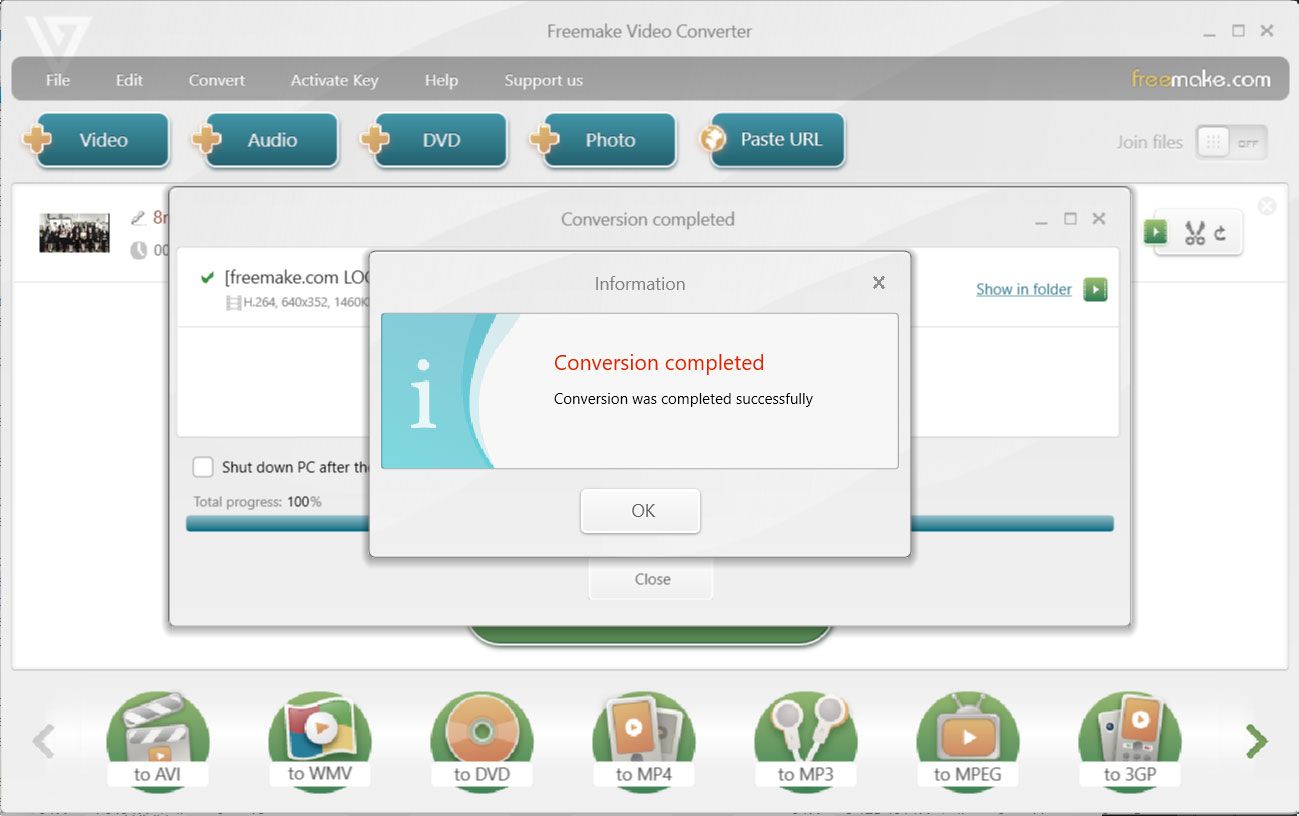Select the to MP4 format icon
Image resolution: width=1299 pixels, height=816 pixels.
click(x=644, y=740)
